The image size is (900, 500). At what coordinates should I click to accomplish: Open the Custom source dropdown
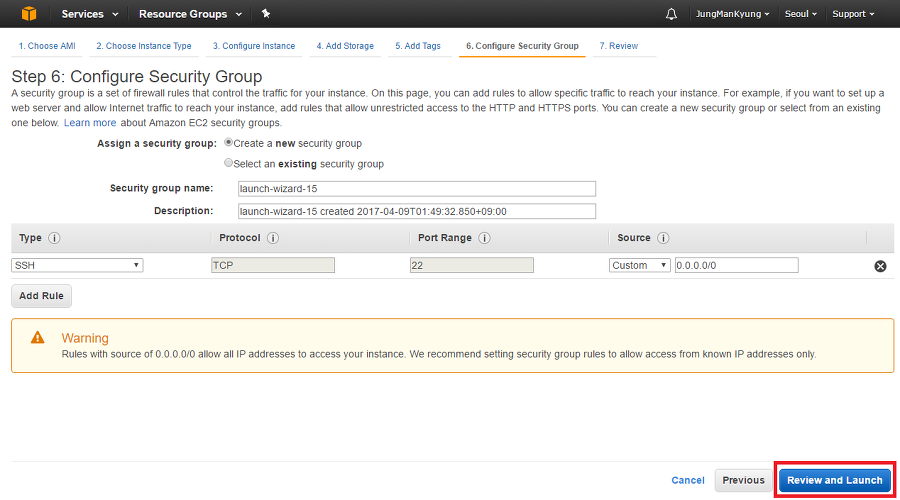(640, 265)
